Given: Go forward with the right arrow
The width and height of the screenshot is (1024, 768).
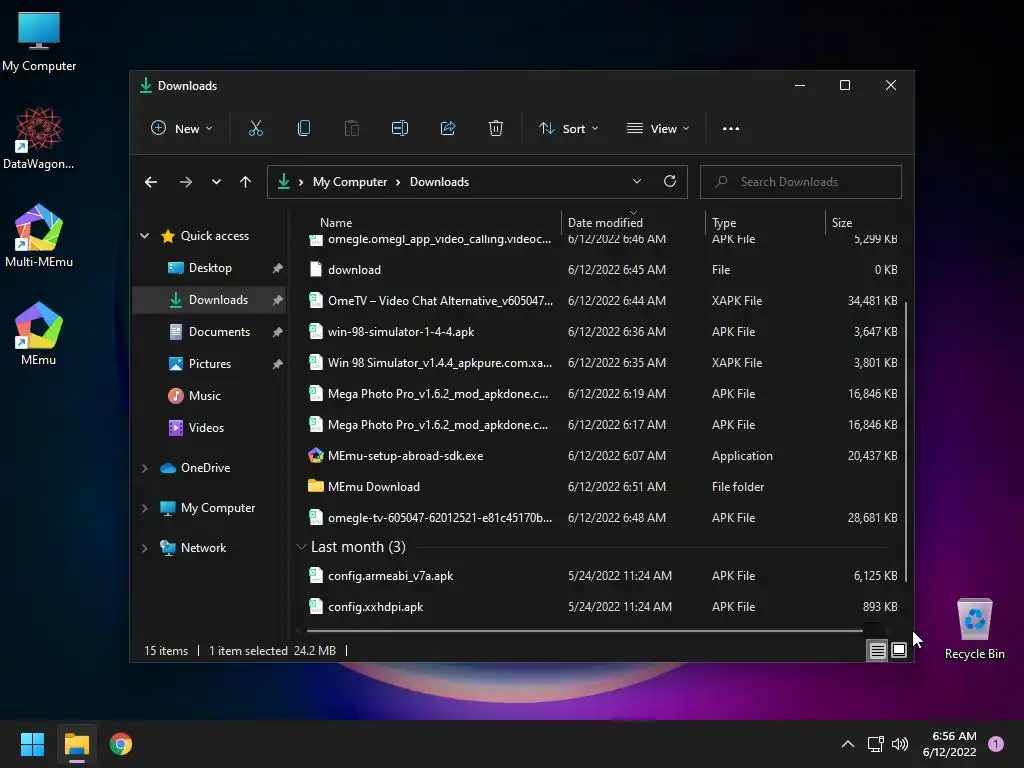Looking at the screenshot, I should 186,182.
